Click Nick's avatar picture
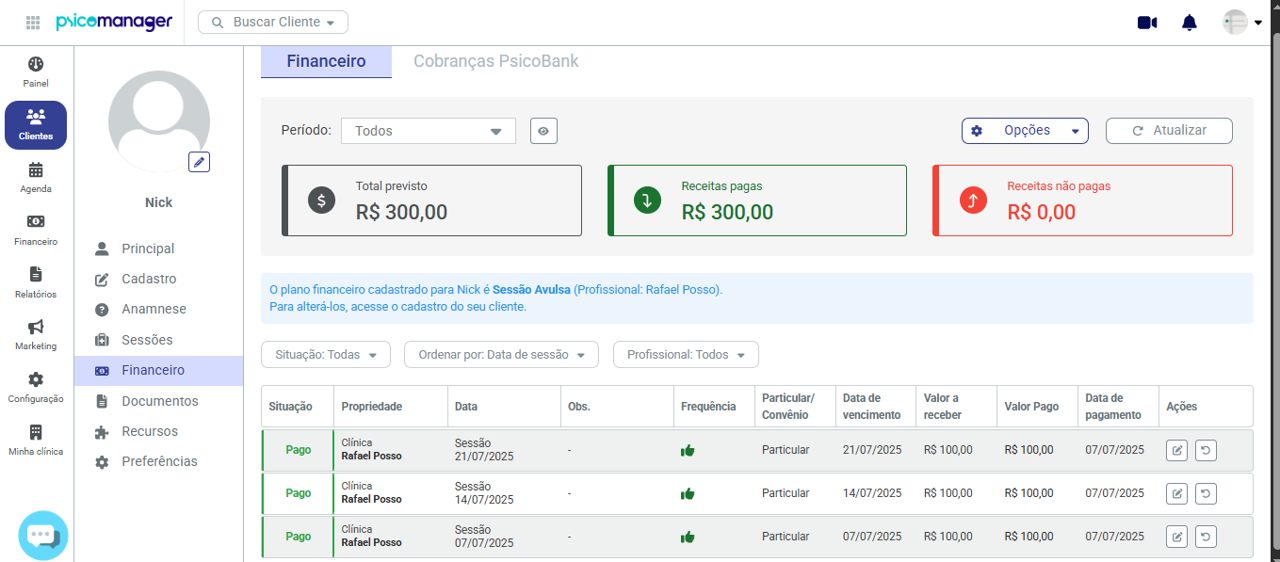The height and width of the screenshot is (562, 1280). click(x=159, y=122)
